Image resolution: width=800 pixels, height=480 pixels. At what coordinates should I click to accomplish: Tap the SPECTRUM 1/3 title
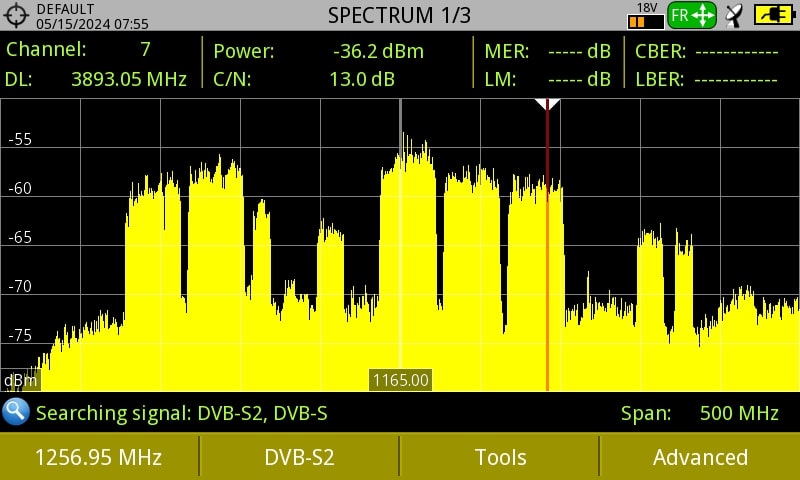[399, 15]
